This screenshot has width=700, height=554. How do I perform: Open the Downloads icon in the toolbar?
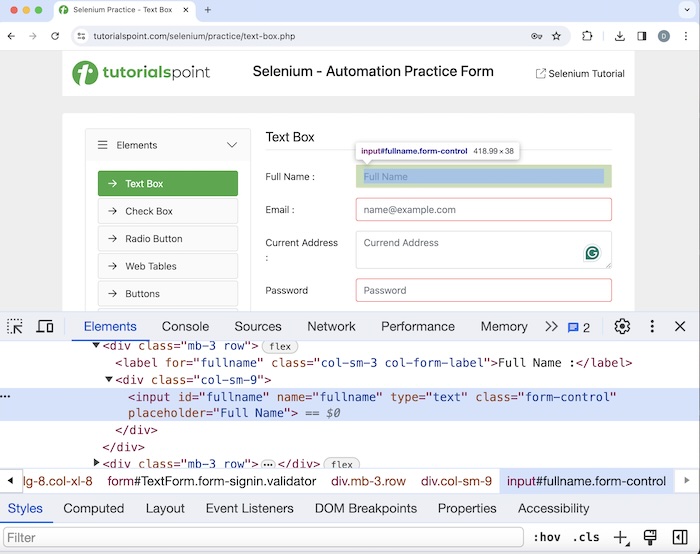pyautogui.click(x=620, y=36)
